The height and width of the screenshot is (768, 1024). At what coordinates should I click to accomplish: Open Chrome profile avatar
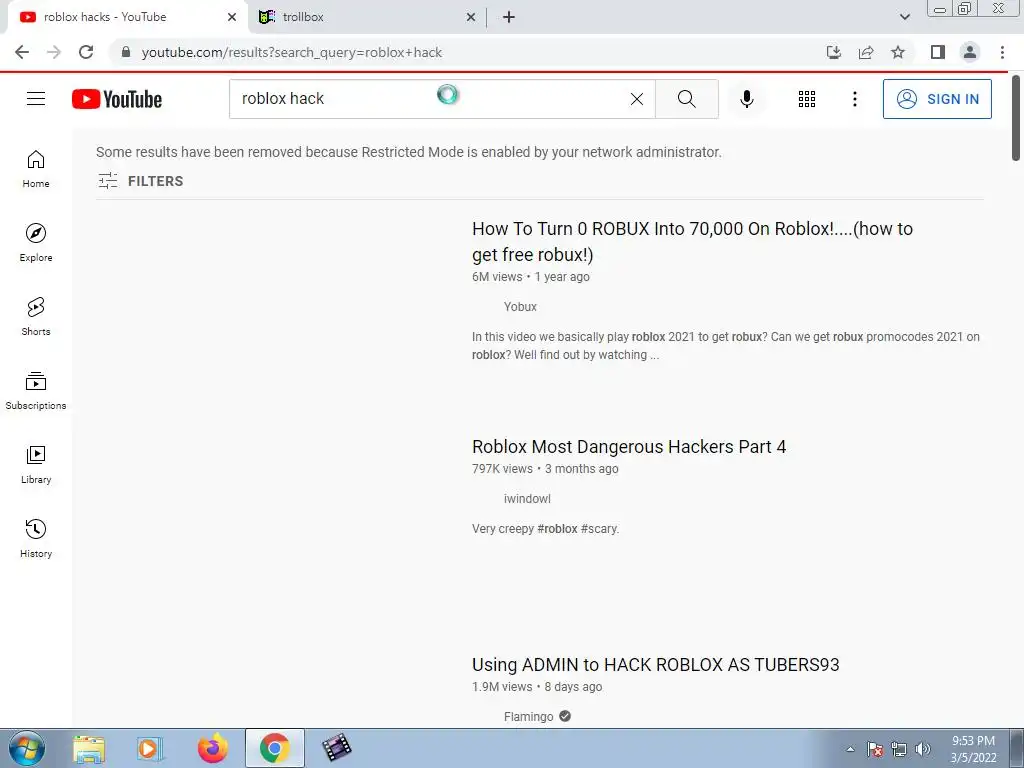(x=970, y=52)
